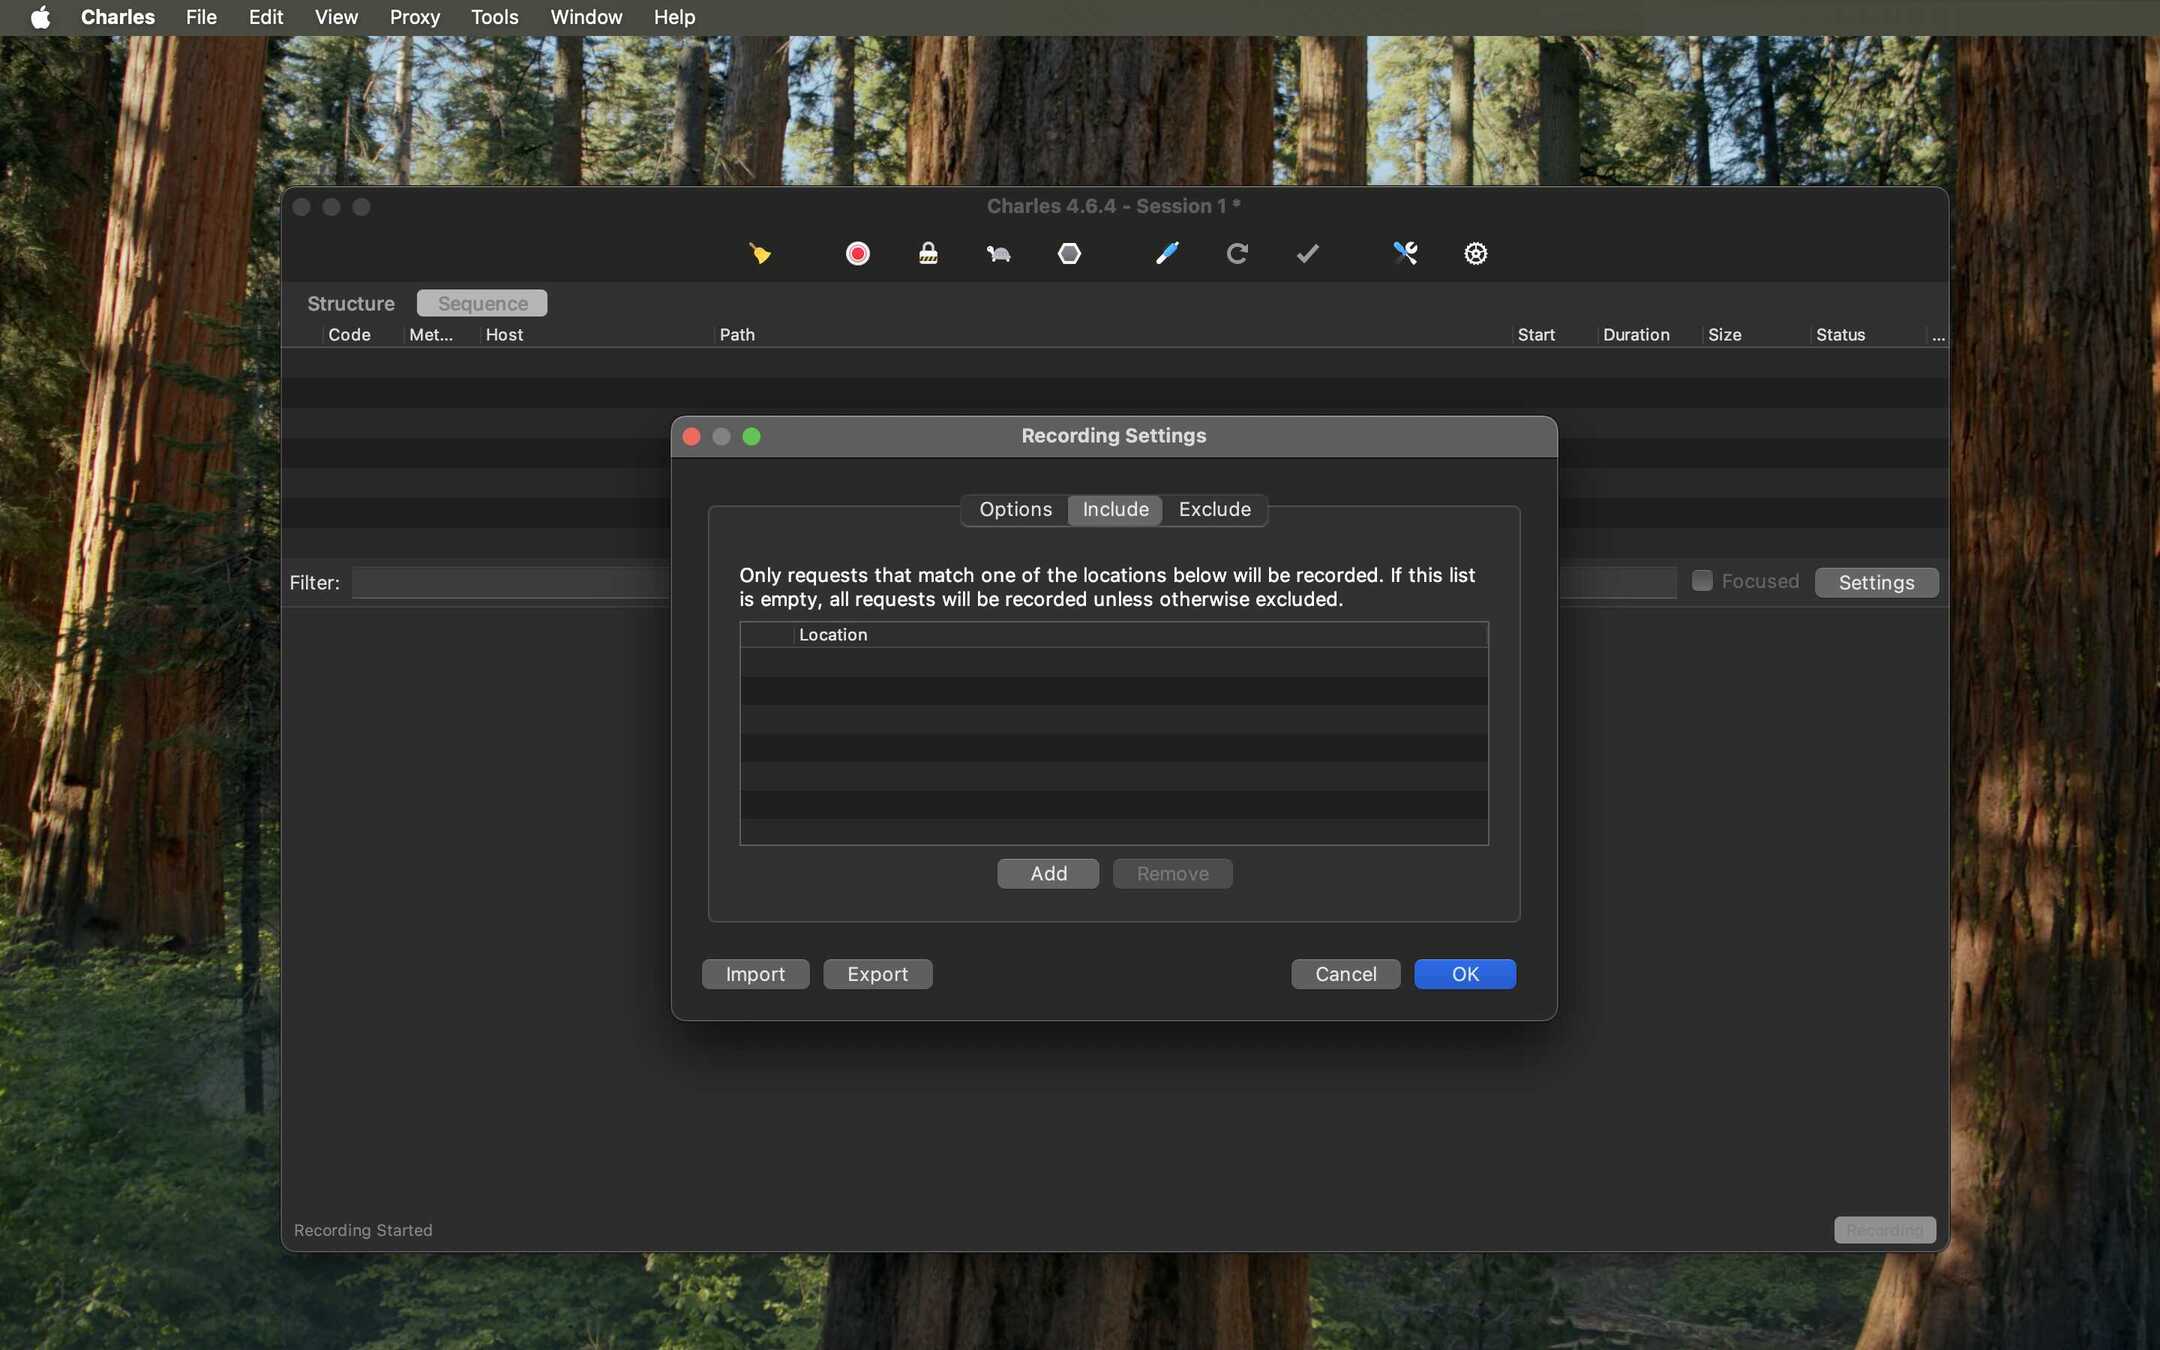This screenshot has width=2160, height=1350.
Task: Click the Repeat request arrow icon
Action: click(x=1237, y=254)
